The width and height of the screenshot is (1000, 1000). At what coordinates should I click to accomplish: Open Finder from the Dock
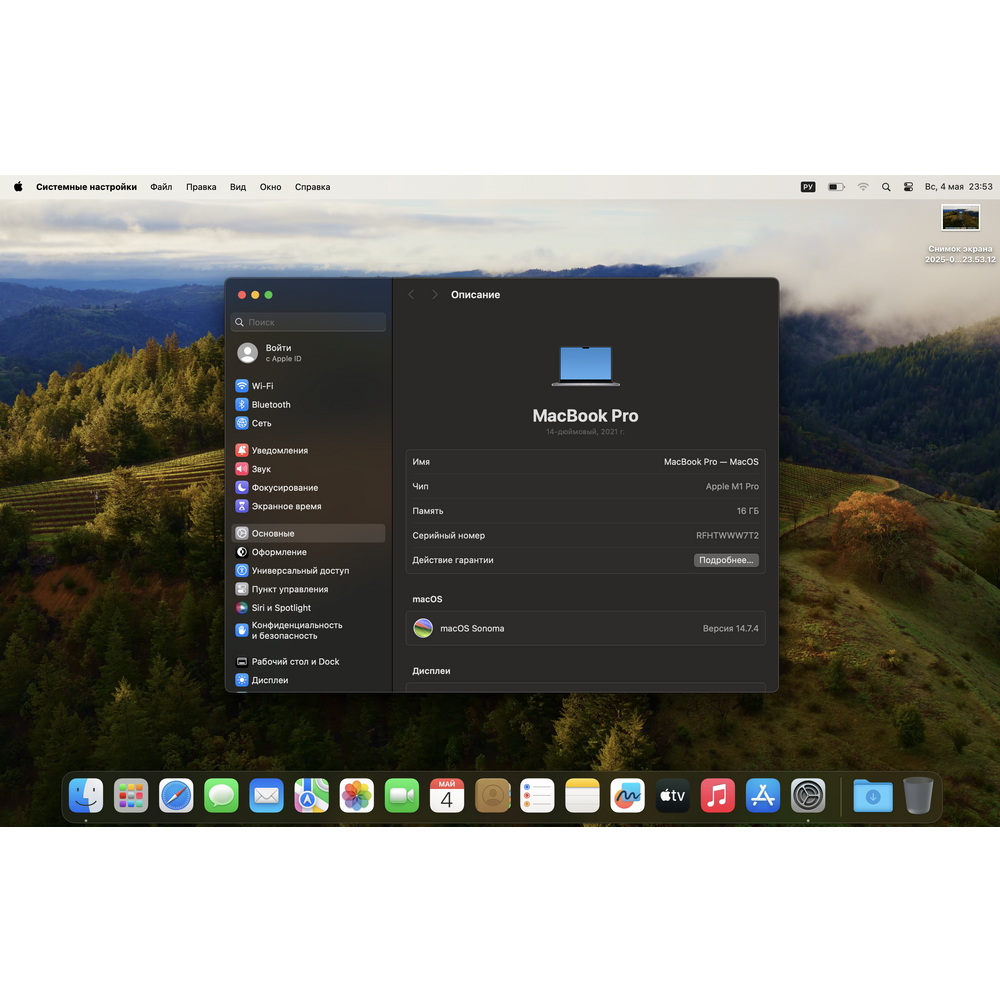pos(86,795)
